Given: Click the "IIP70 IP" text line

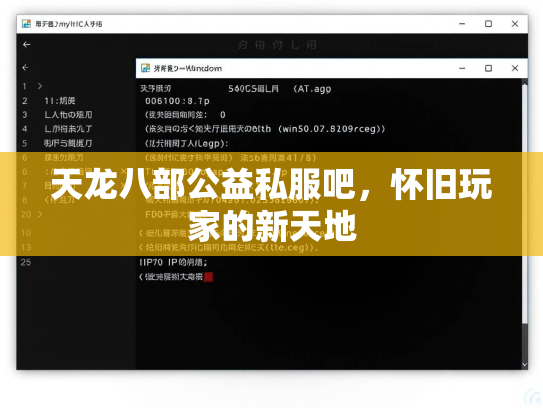Looking at the screenshot, I should tap(173, 262).
